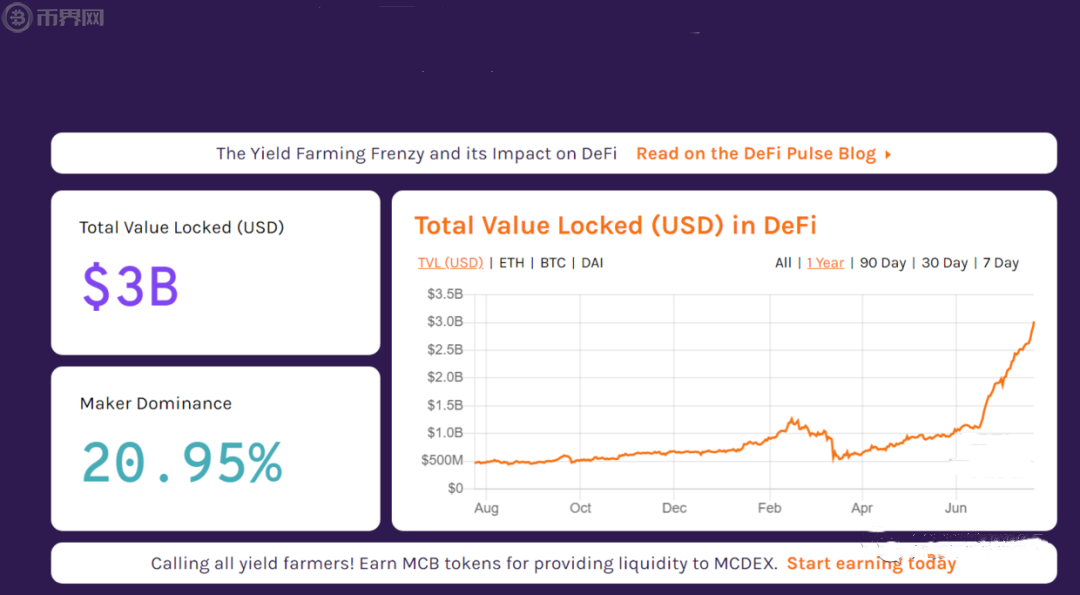This screenshot has height=595, width=1080.
Task: Click the 20.95% Maker Dominance figure
Action: tap(182, 462)
